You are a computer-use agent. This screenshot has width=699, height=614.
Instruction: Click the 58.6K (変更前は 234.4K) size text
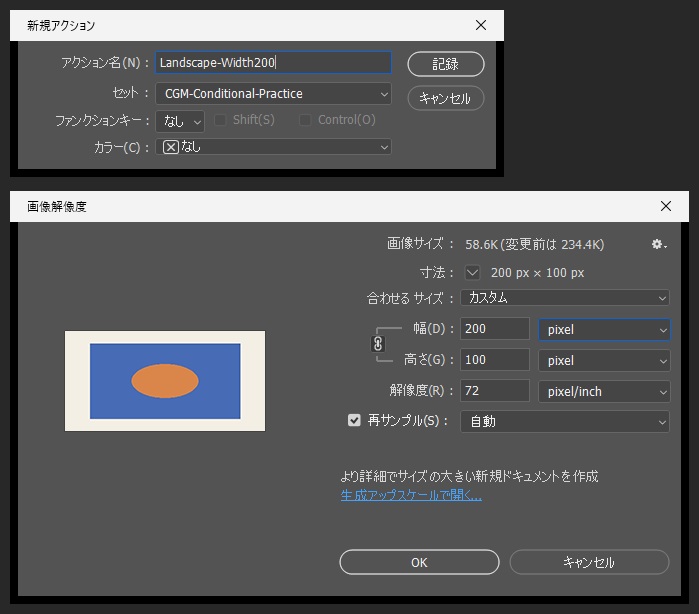(535, 244)
